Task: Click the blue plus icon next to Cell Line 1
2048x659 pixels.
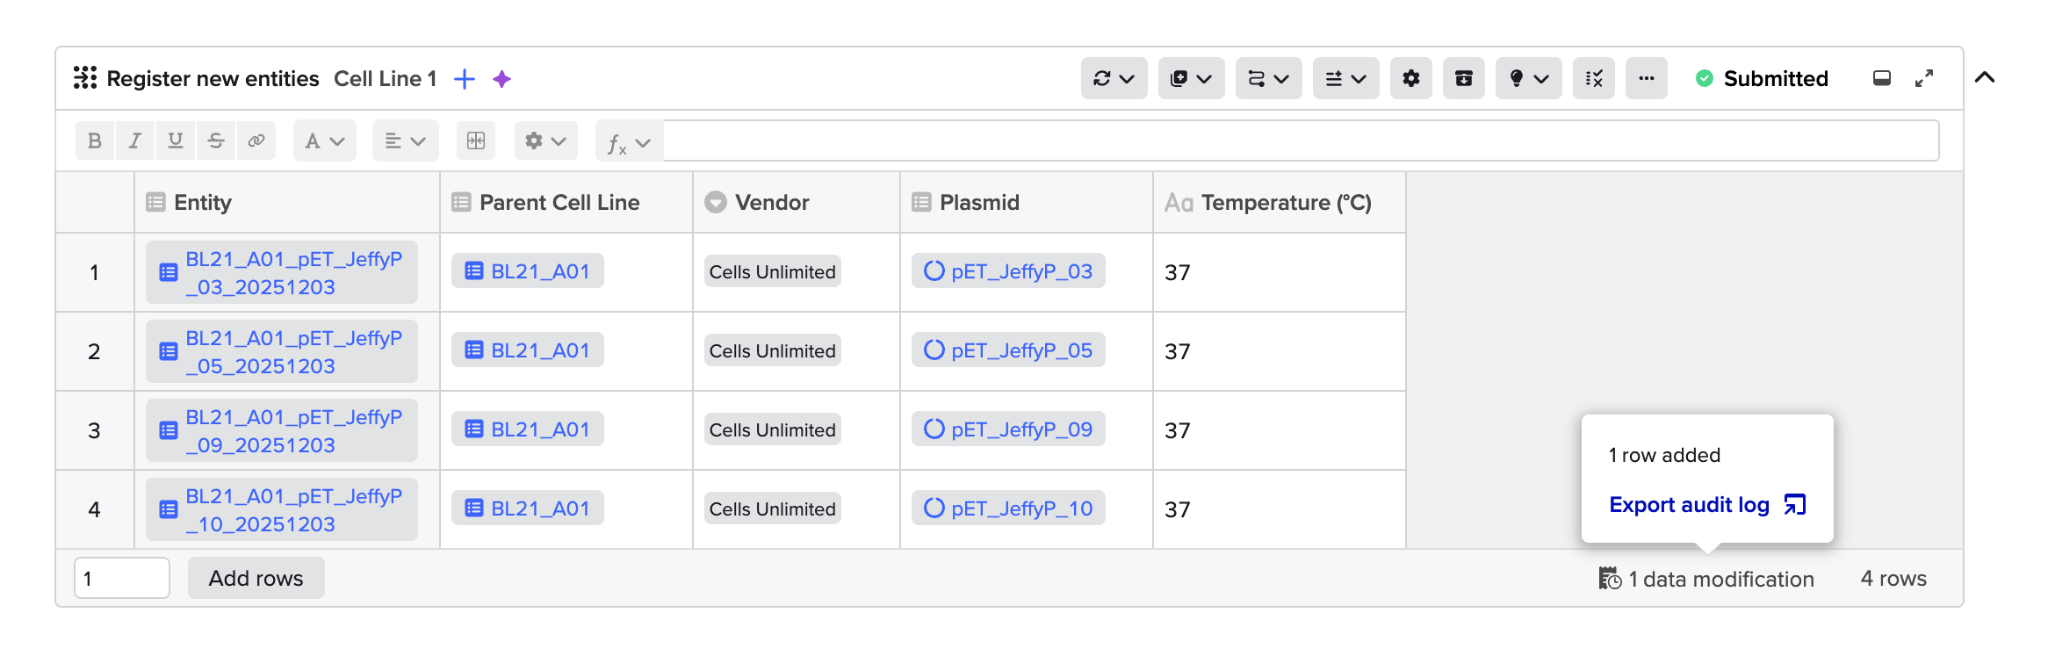Action: (464, 79)
